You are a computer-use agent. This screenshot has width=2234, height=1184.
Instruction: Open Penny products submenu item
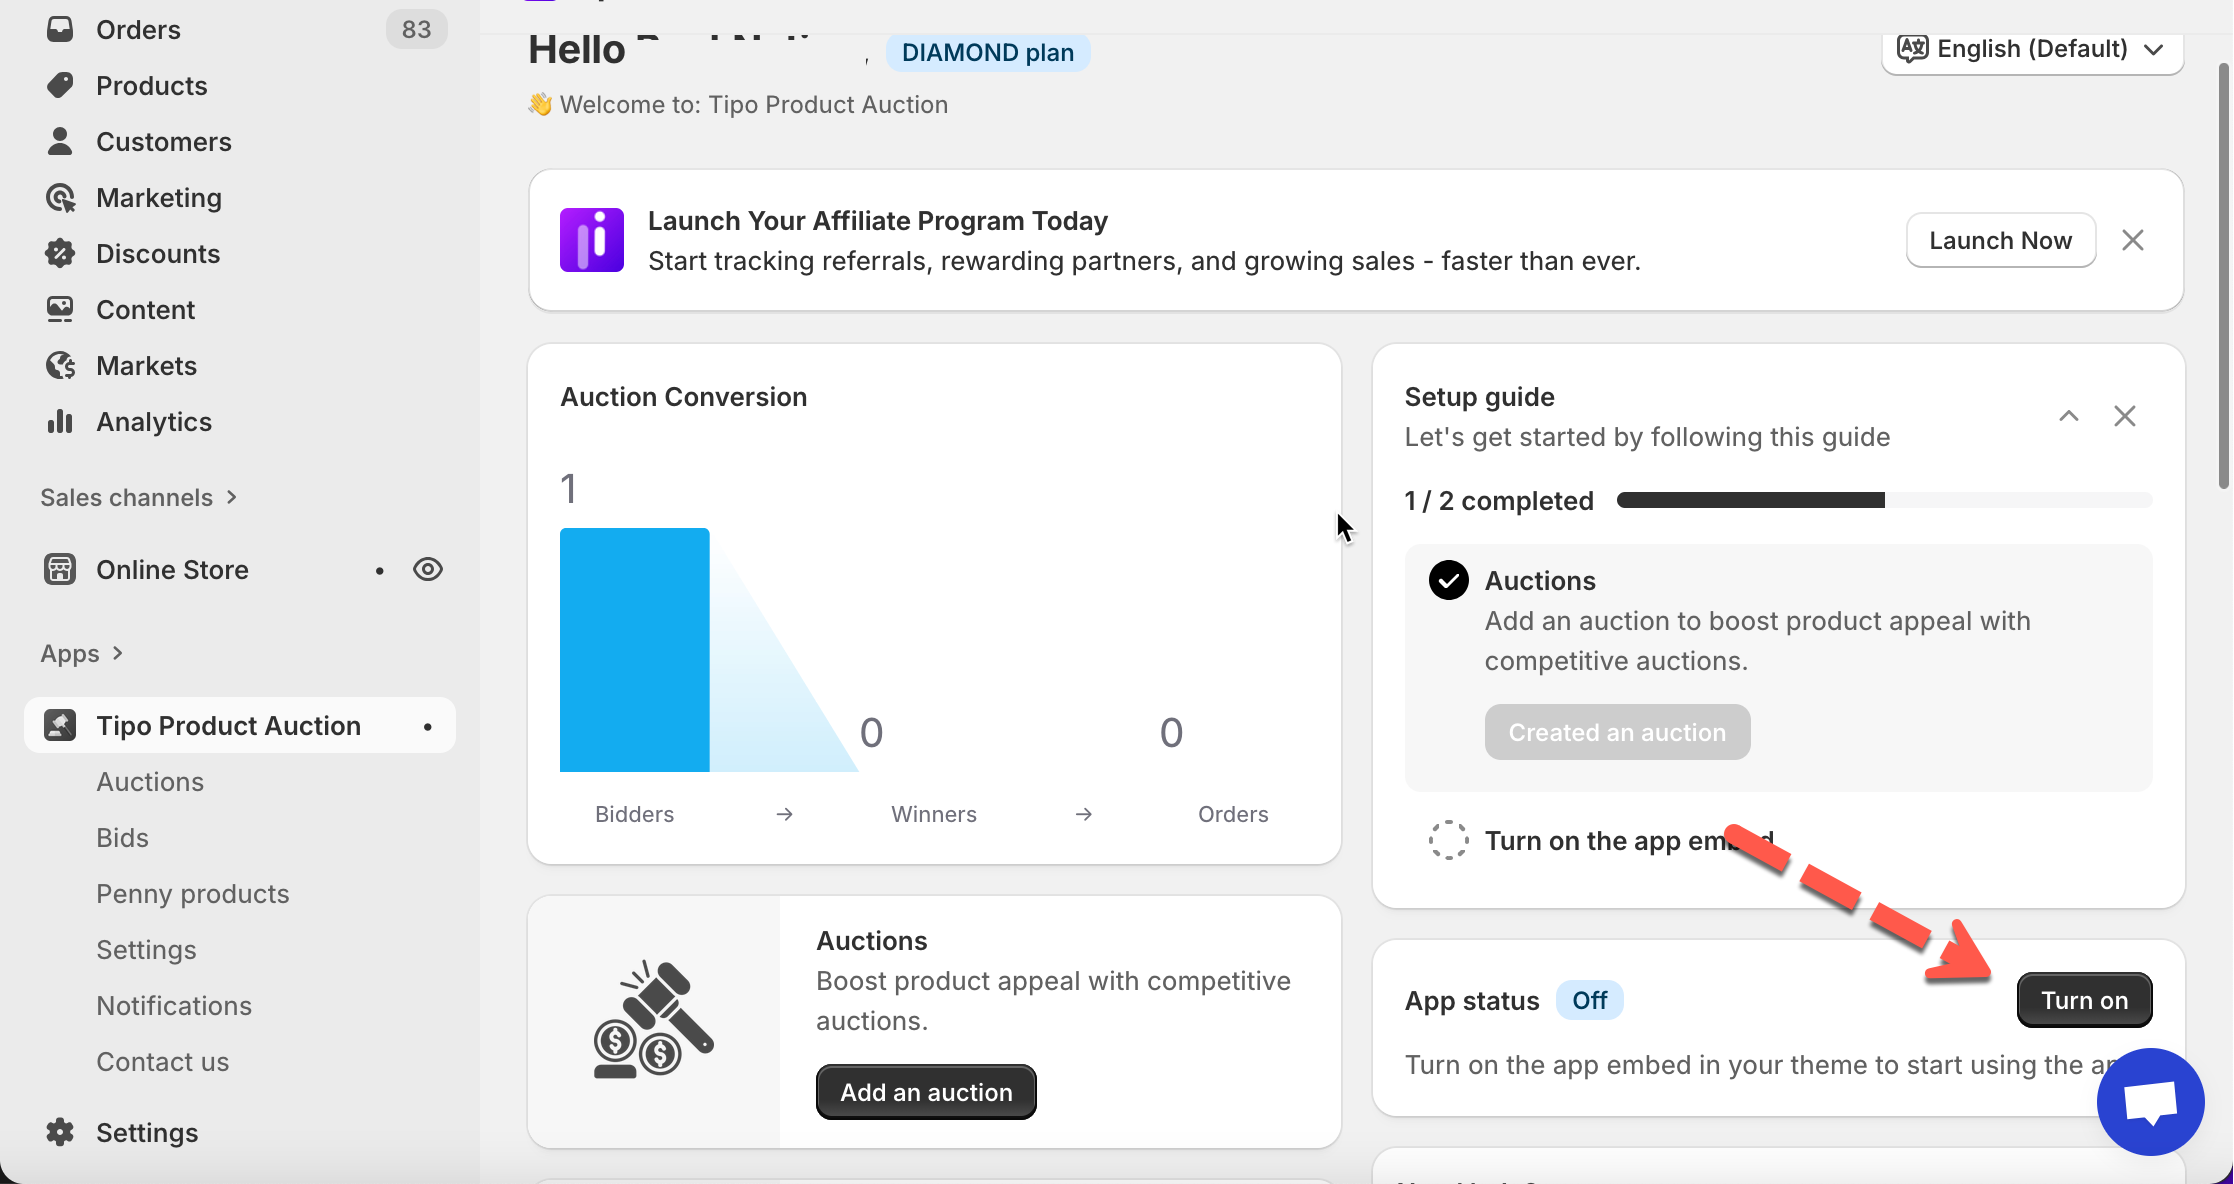pos(193,894)
